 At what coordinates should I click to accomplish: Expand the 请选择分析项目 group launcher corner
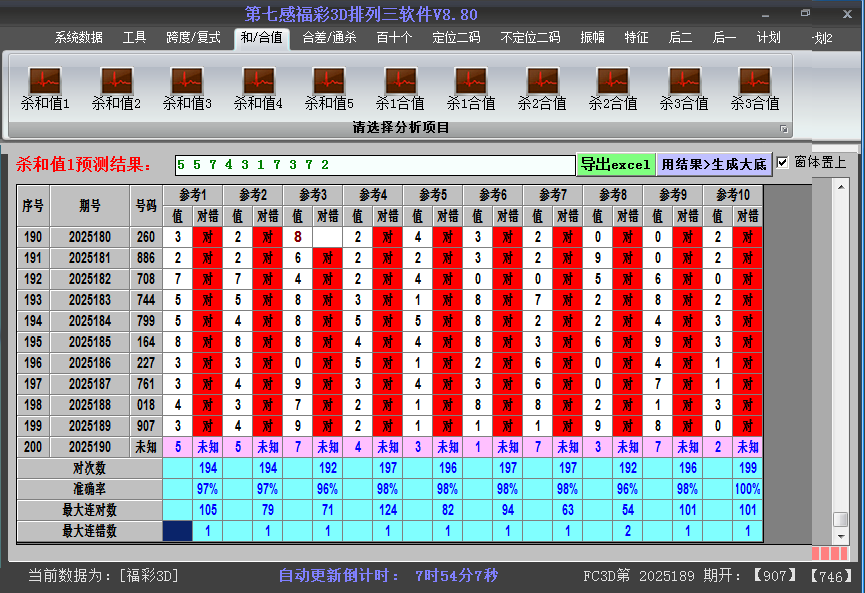point(783,129)
